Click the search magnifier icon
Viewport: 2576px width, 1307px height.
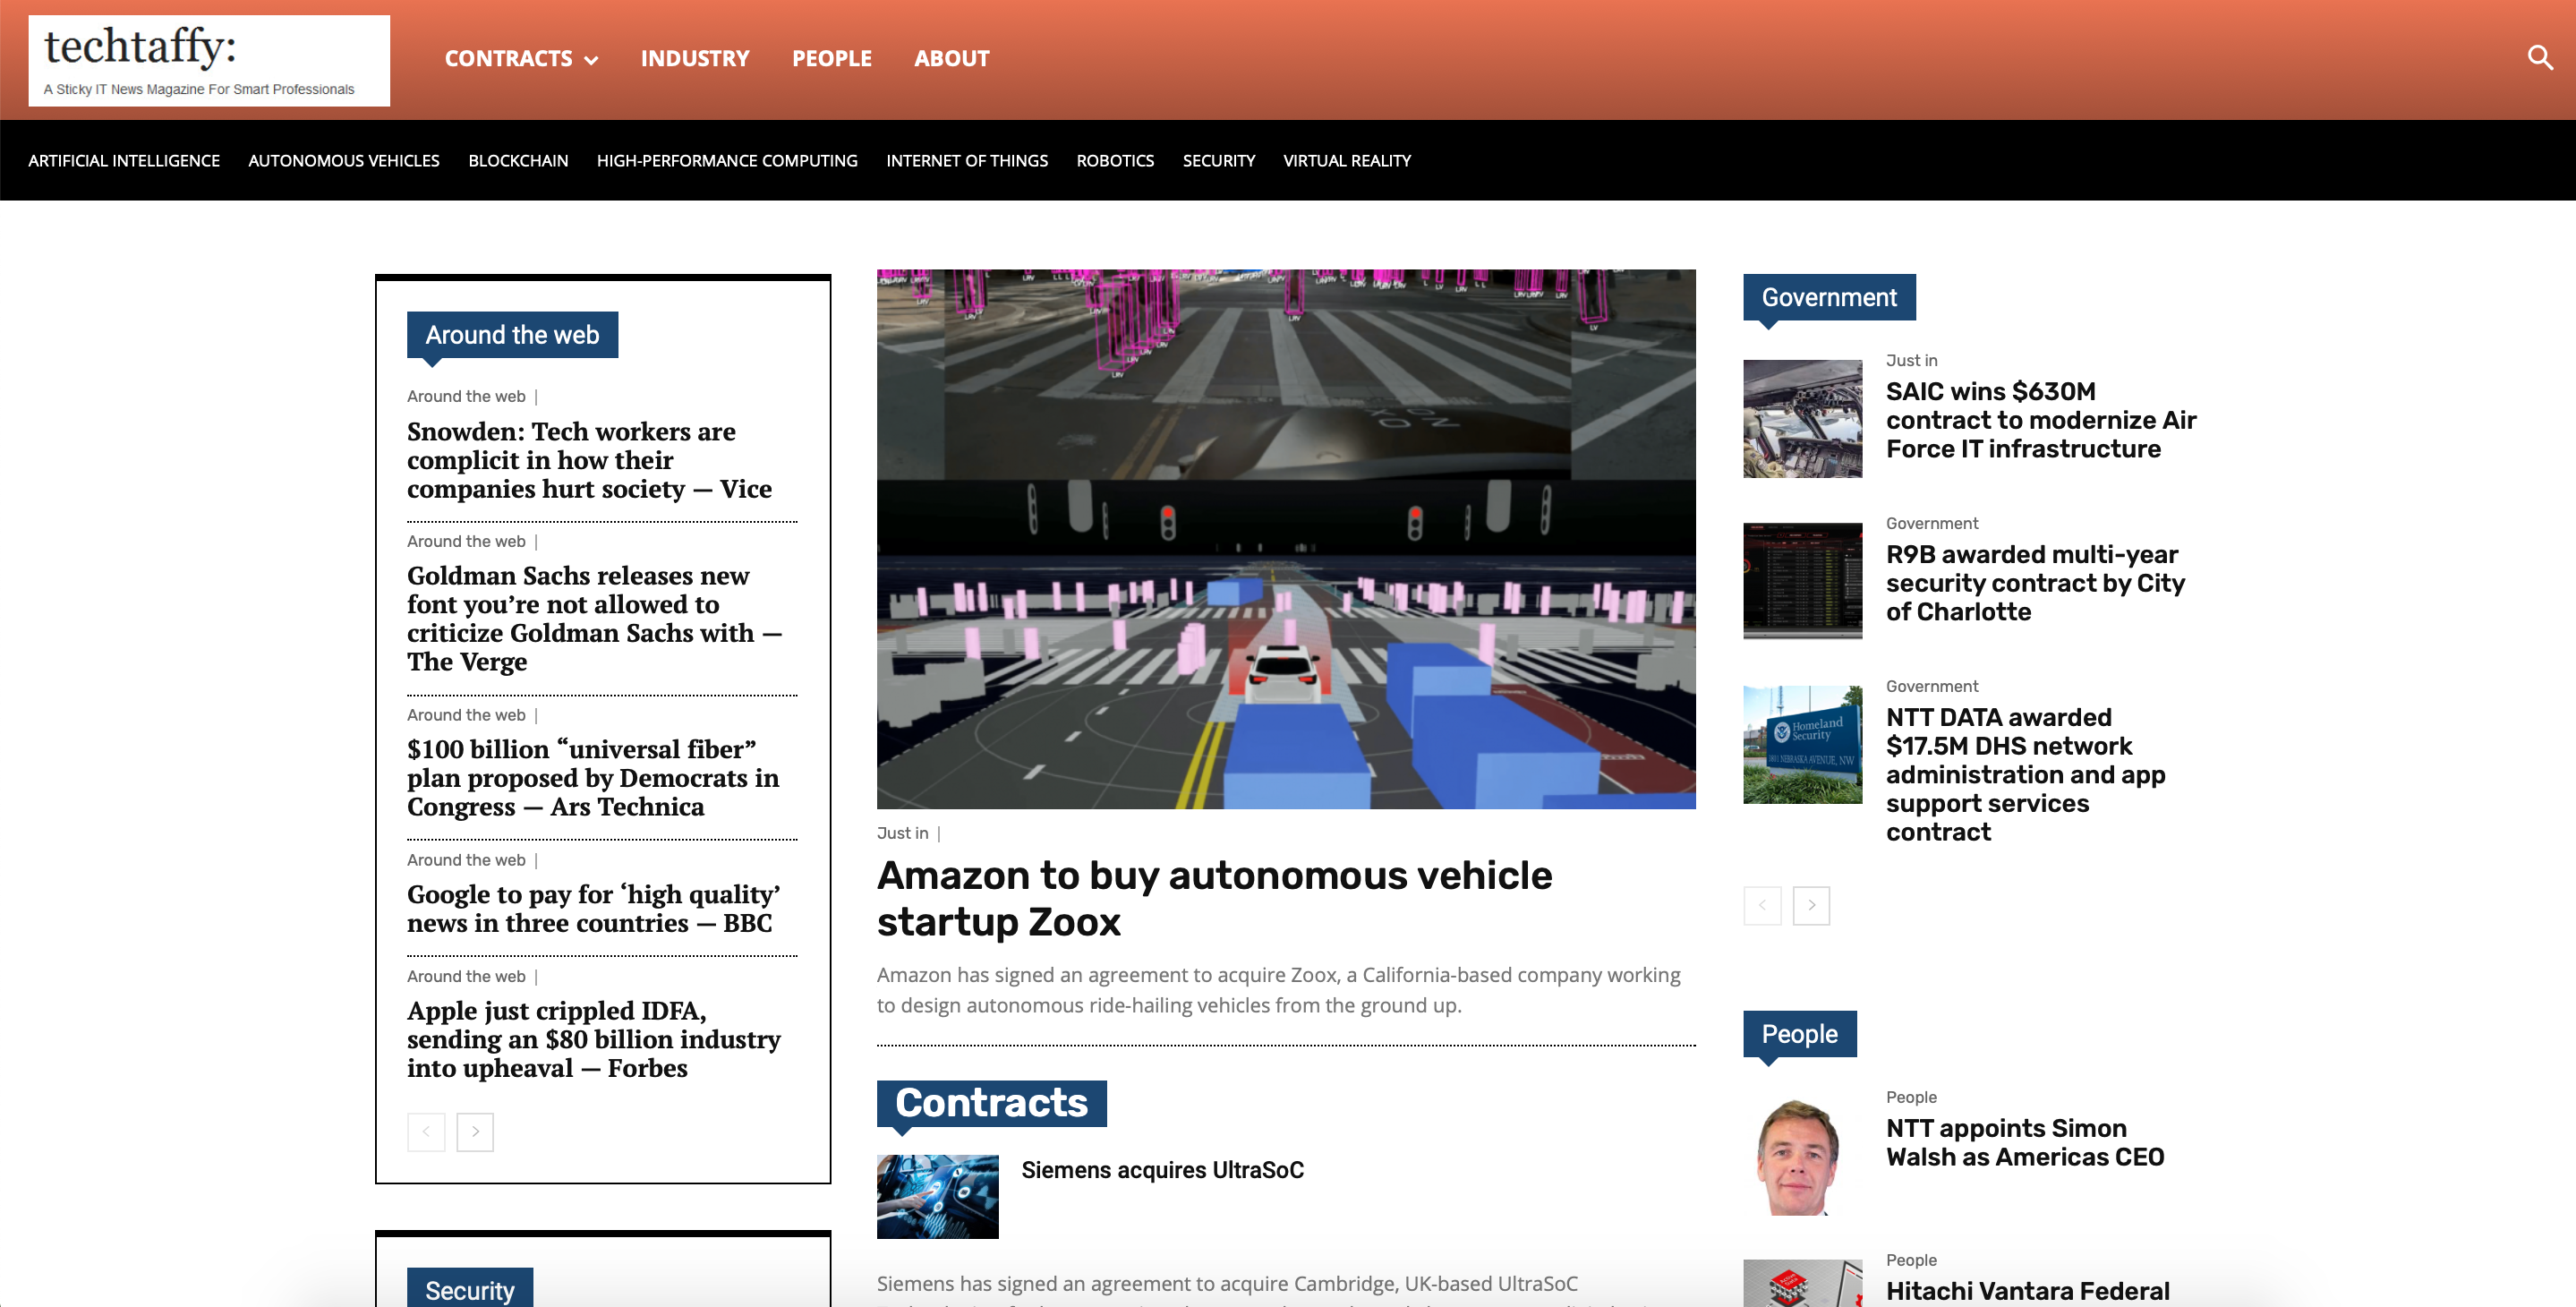pos(2539,58)
